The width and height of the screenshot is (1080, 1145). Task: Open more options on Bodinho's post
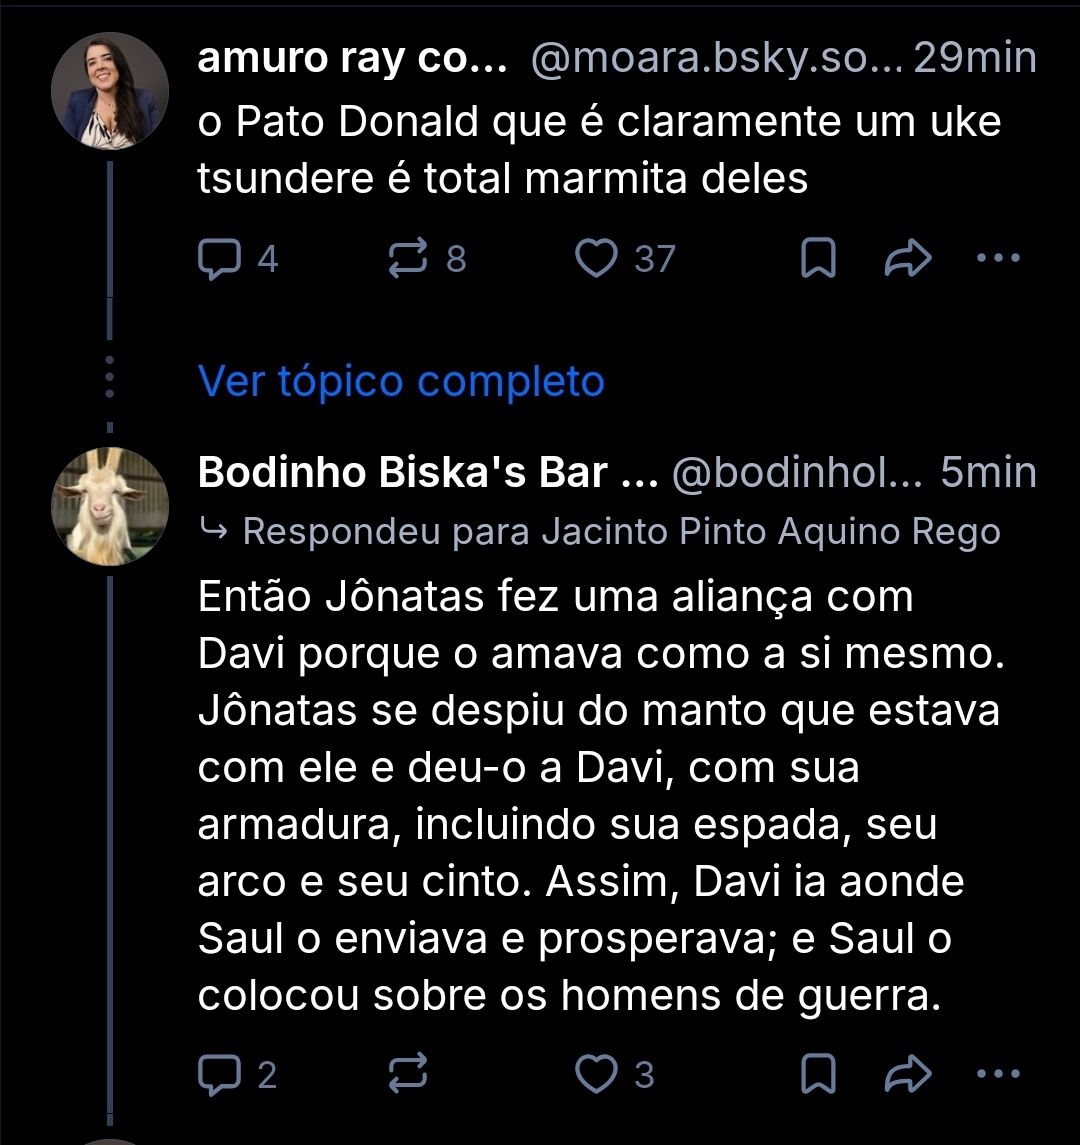click(x=996, y=1073)
